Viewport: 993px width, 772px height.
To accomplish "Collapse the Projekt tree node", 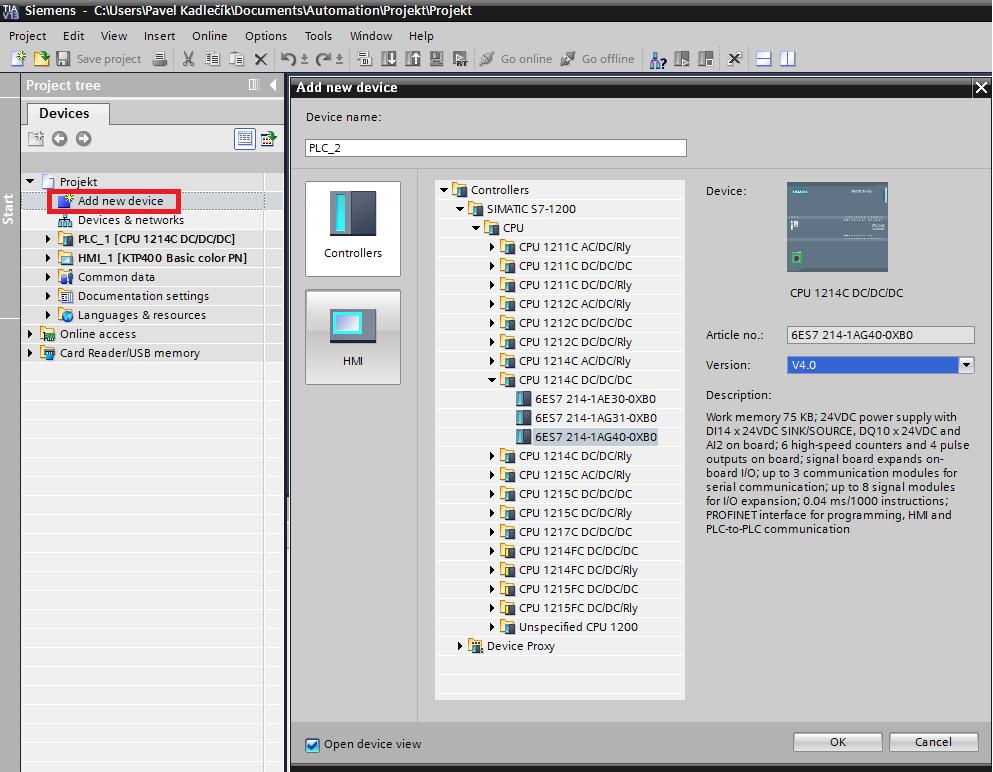I will [30, 182].
